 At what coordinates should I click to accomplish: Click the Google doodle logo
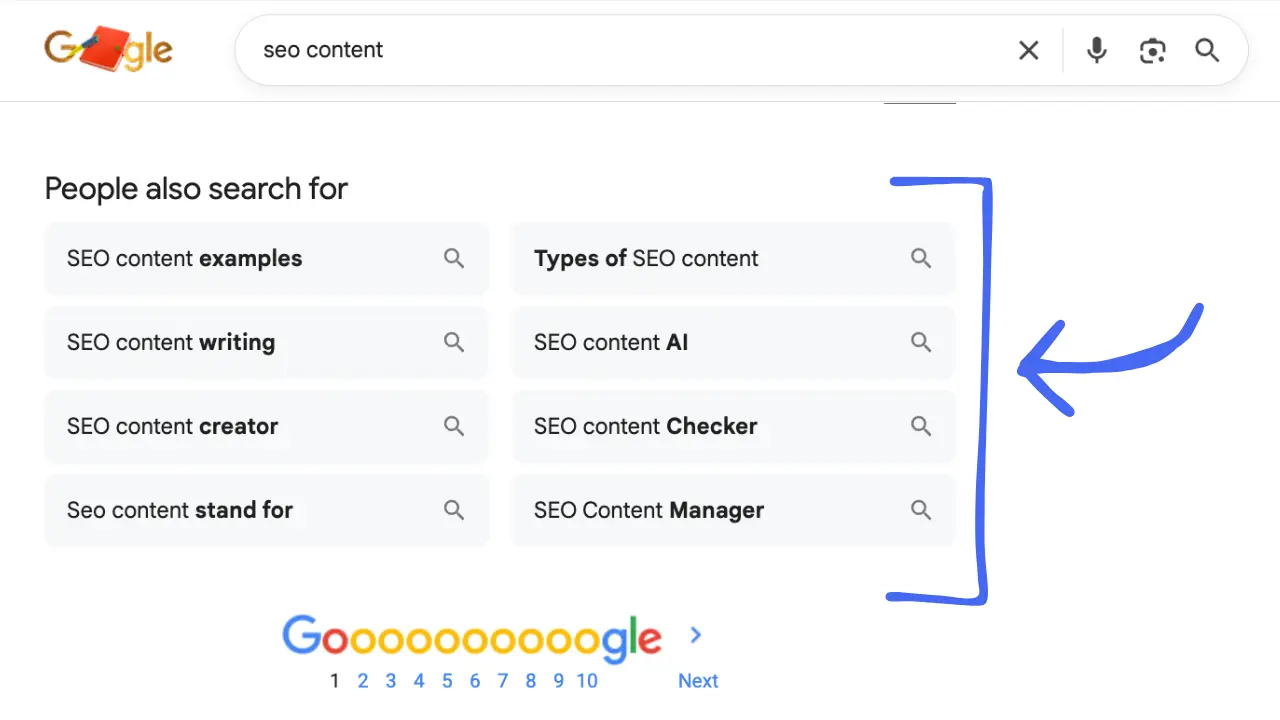click(x=108, y=50)
